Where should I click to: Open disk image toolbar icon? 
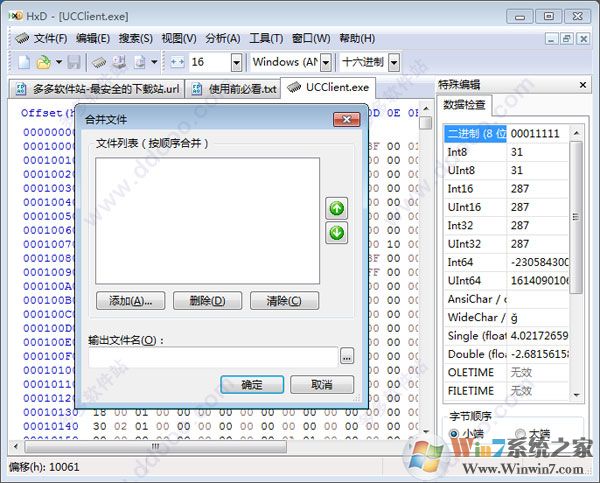(140, 62)
